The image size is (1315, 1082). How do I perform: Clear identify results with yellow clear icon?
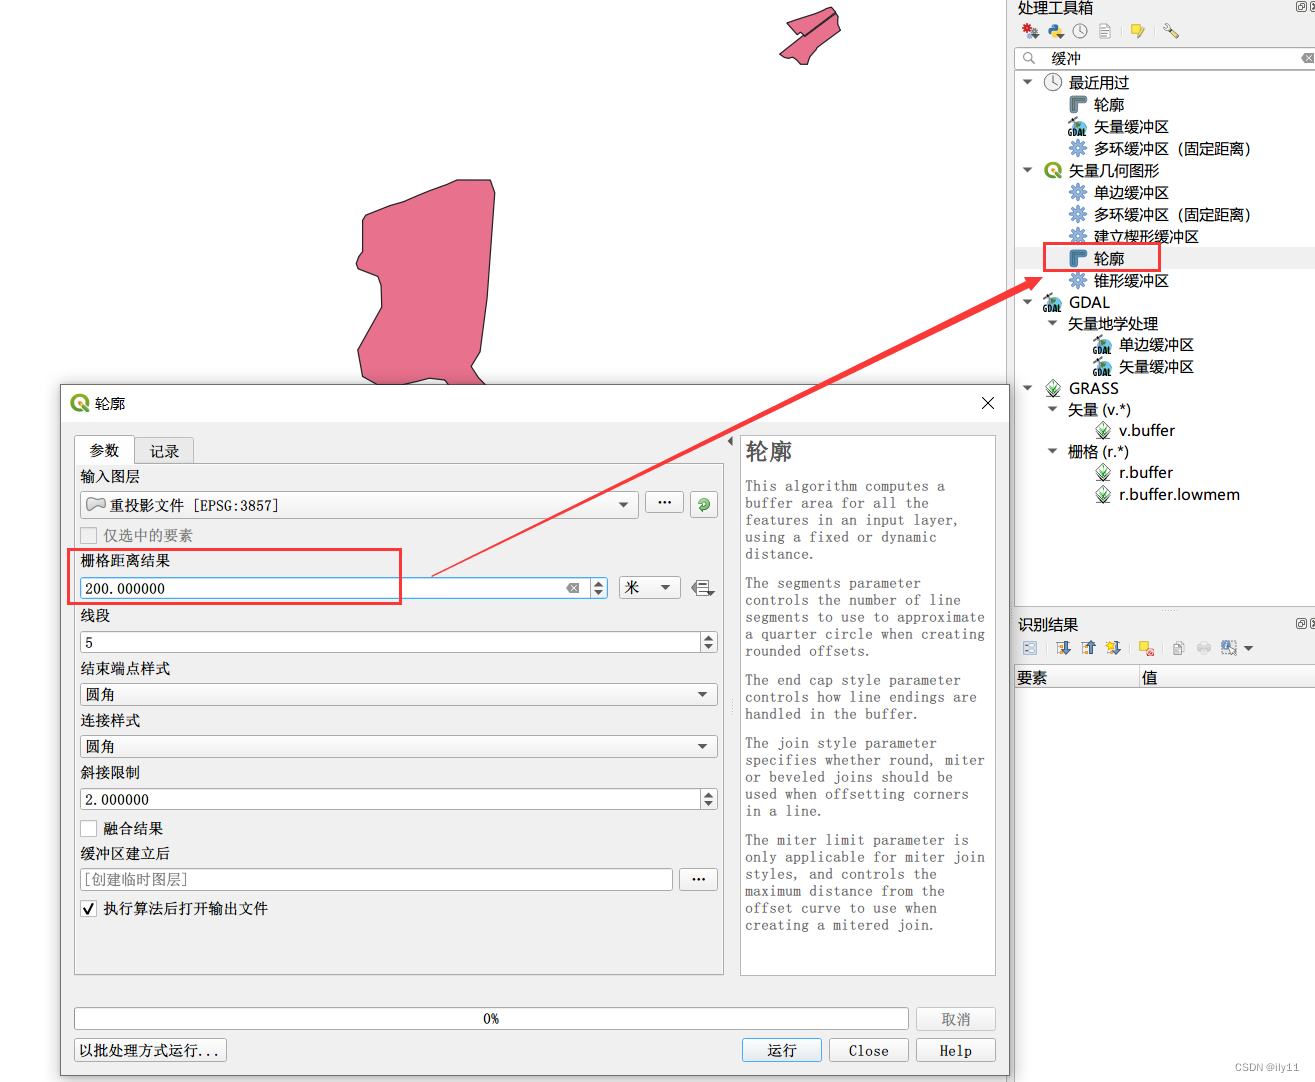1146,648
